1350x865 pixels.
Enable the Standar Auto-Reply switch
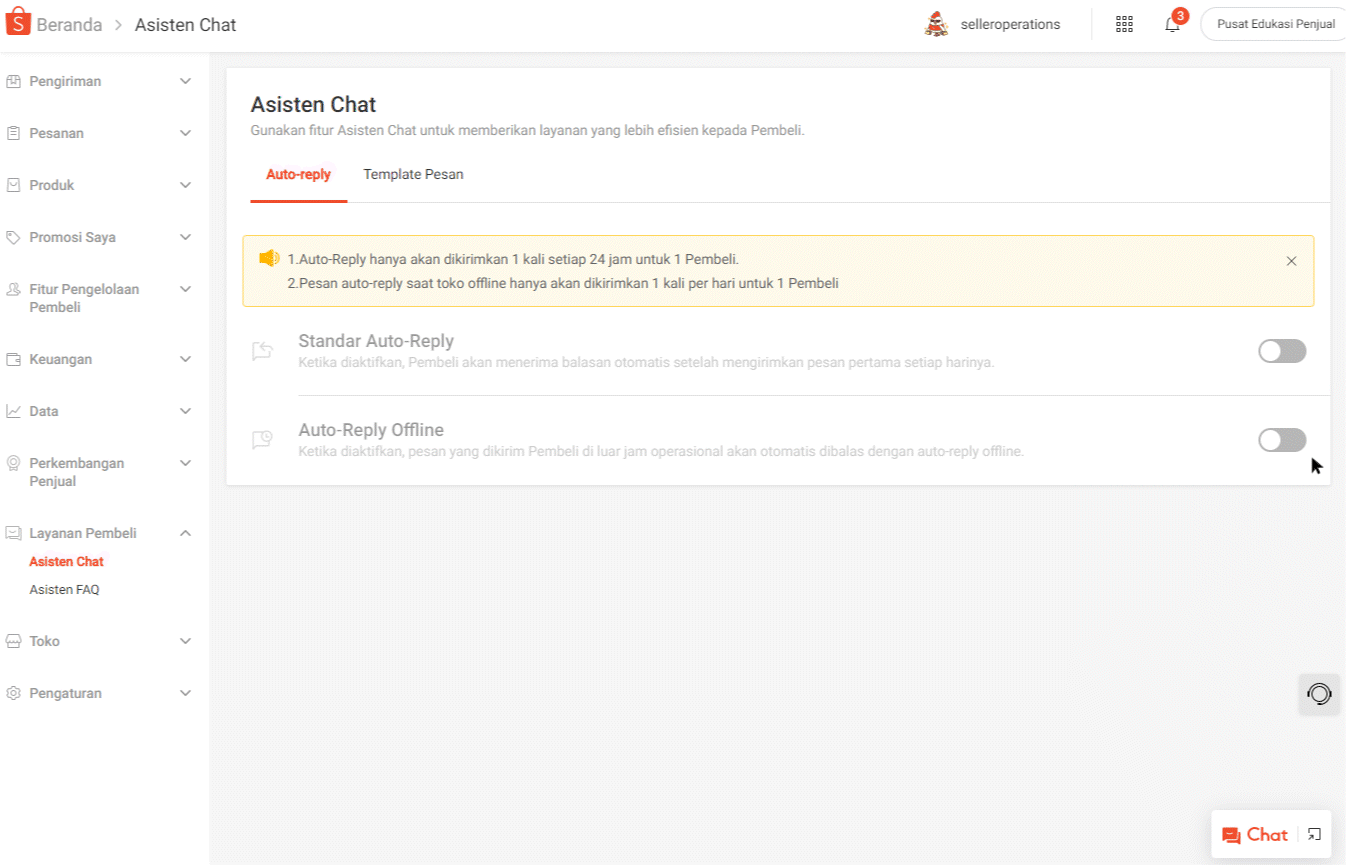pos(1282,350)
